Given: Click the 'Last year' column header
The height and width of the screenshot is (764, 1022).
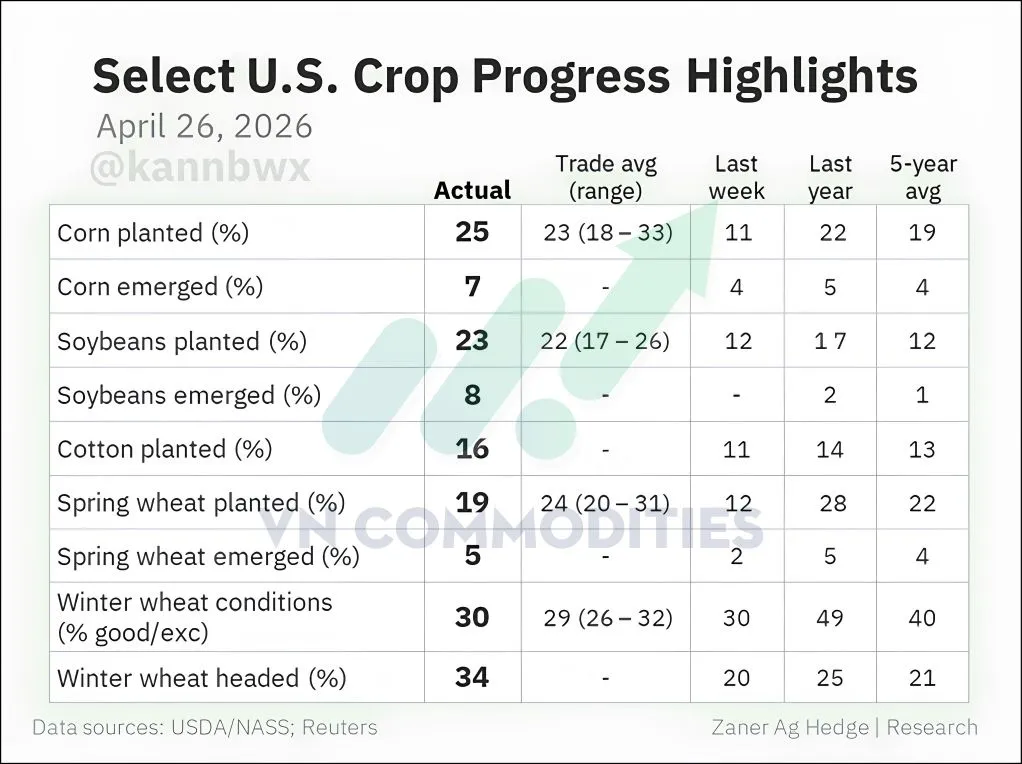Looking at the screenshot, I should (830, 177).
